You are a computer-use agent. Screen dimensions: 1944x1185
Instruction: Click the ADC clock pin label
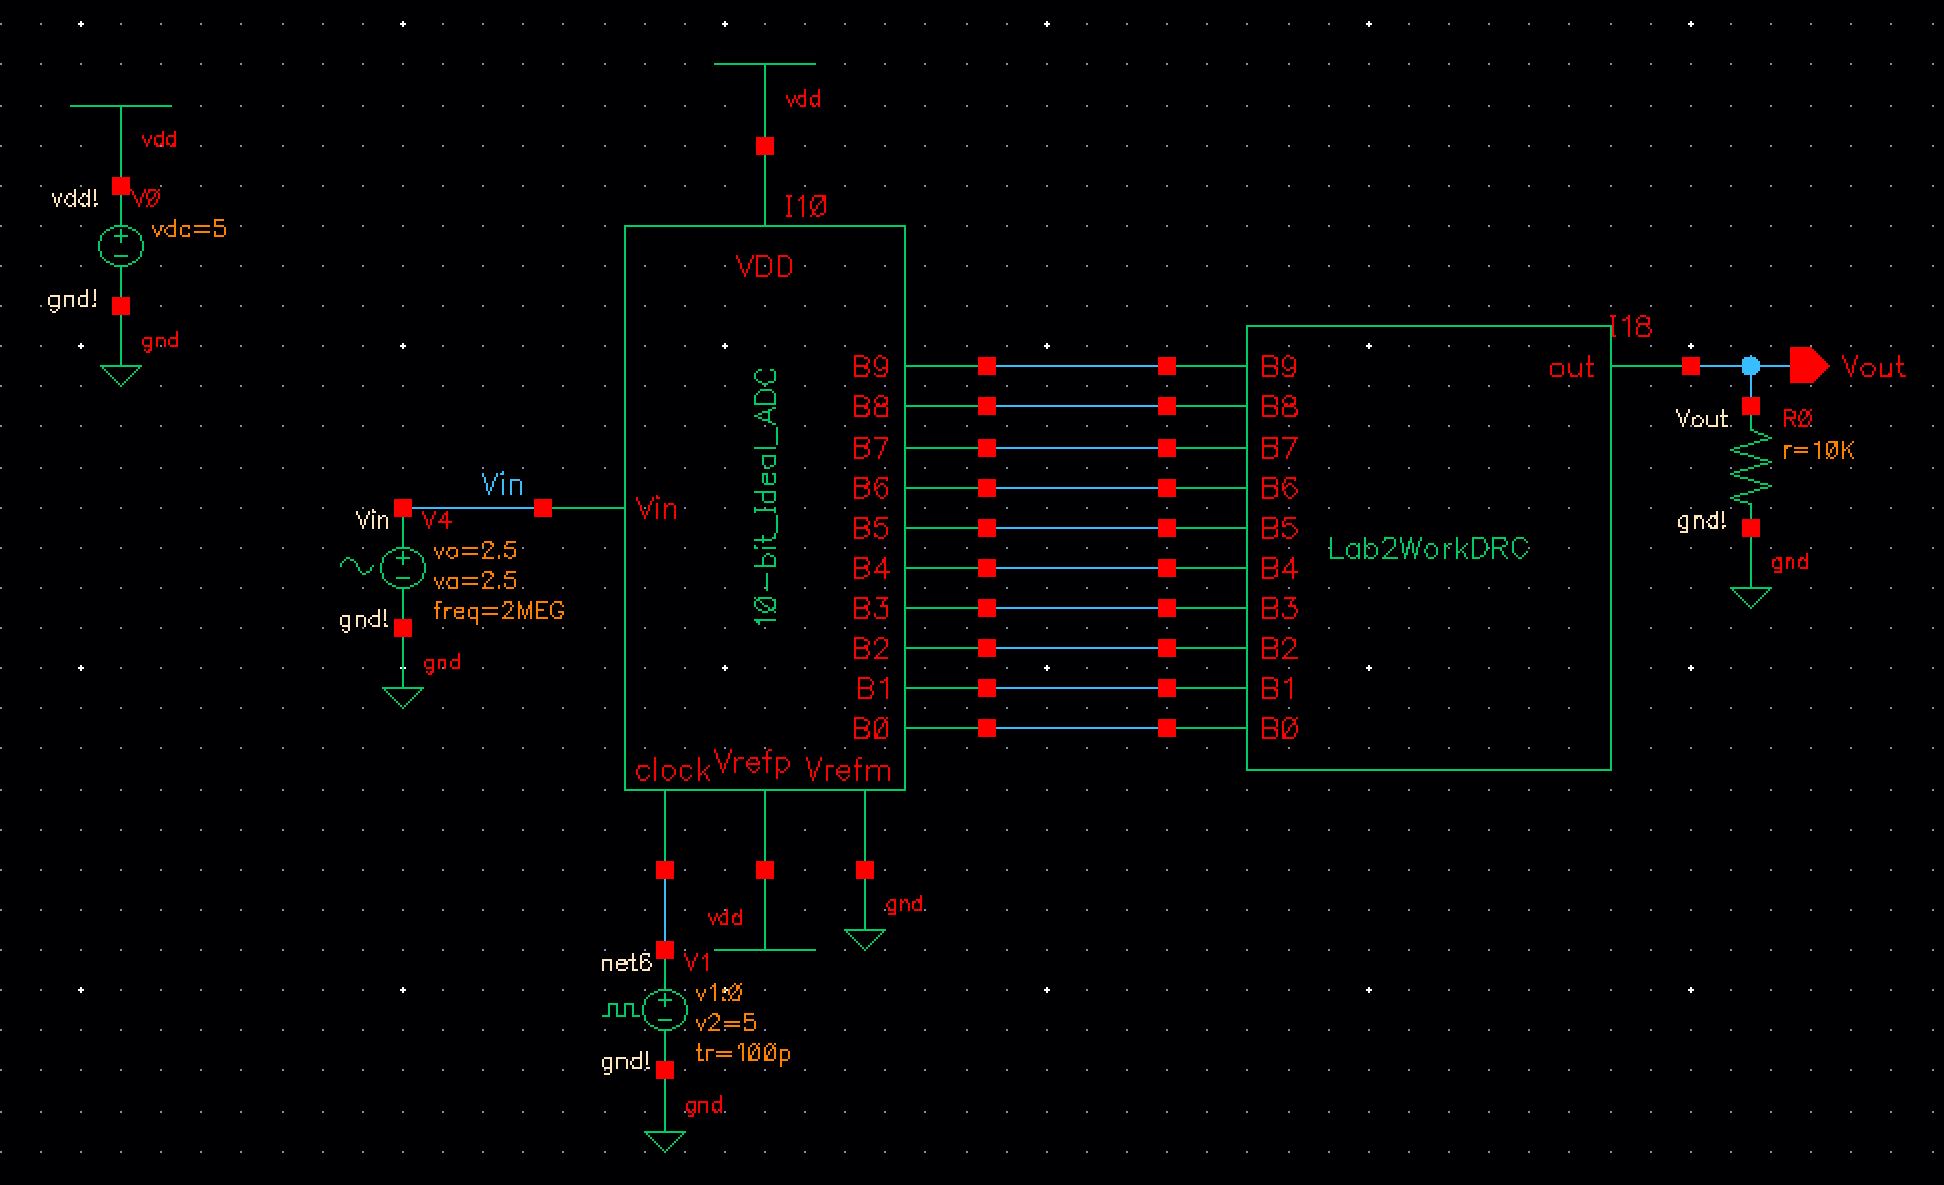672,770
